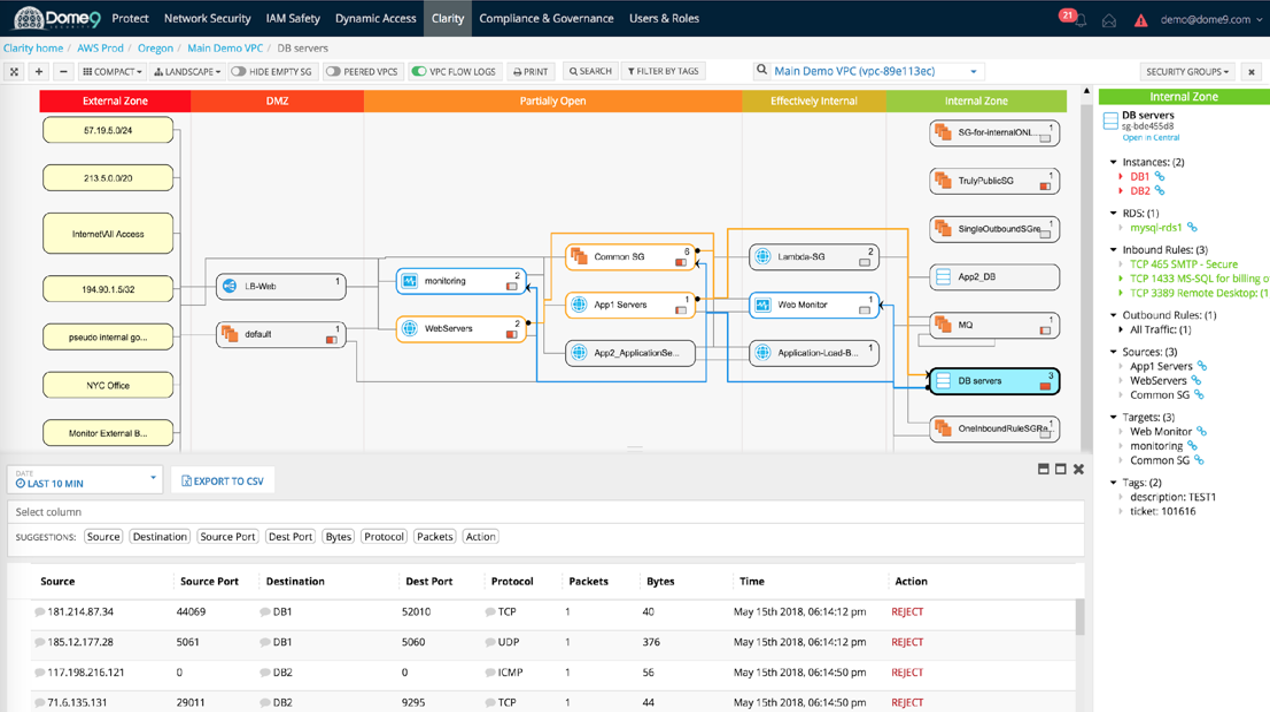Expand the All Traffic outbound rule
Image resolution: width=1270 pixels, height=712 pixels.
(1122, 330)
